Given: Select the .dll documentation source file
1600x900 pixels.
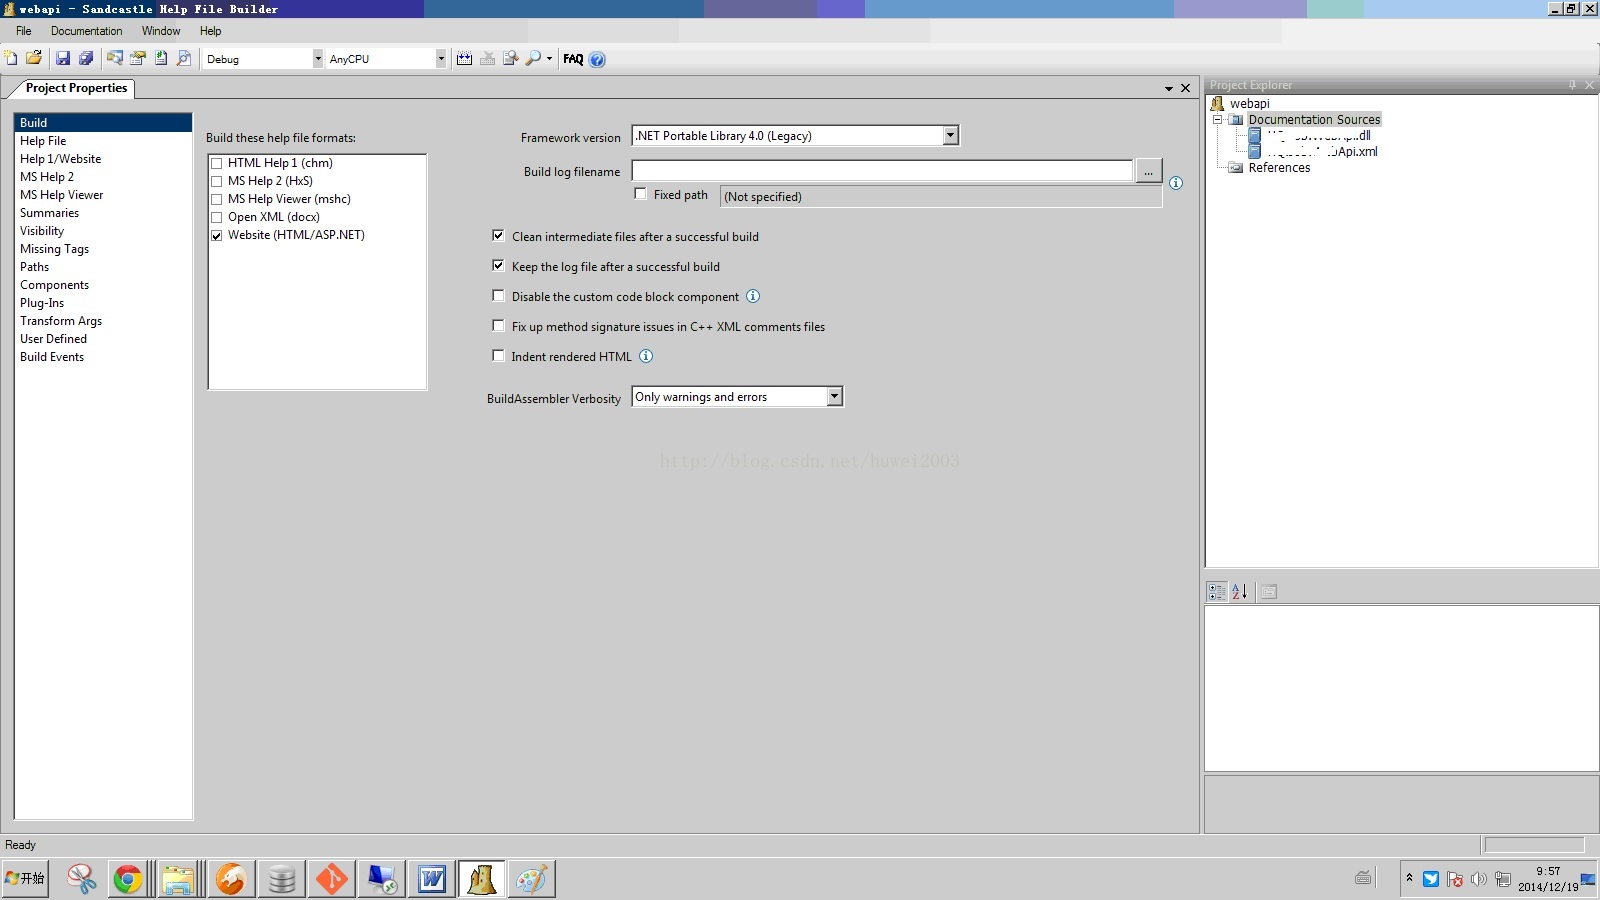Looking at the screenshot, I should (1318, 135).
